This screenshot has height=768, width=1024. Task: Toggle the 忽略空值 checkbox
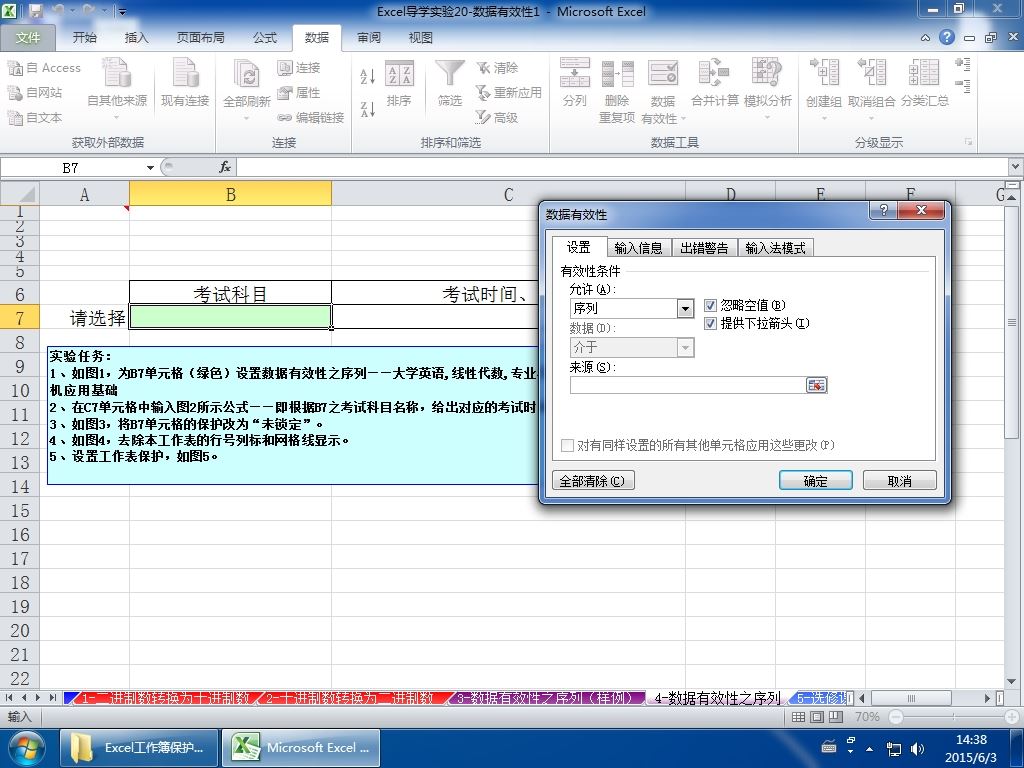click(x=711, y=305)
